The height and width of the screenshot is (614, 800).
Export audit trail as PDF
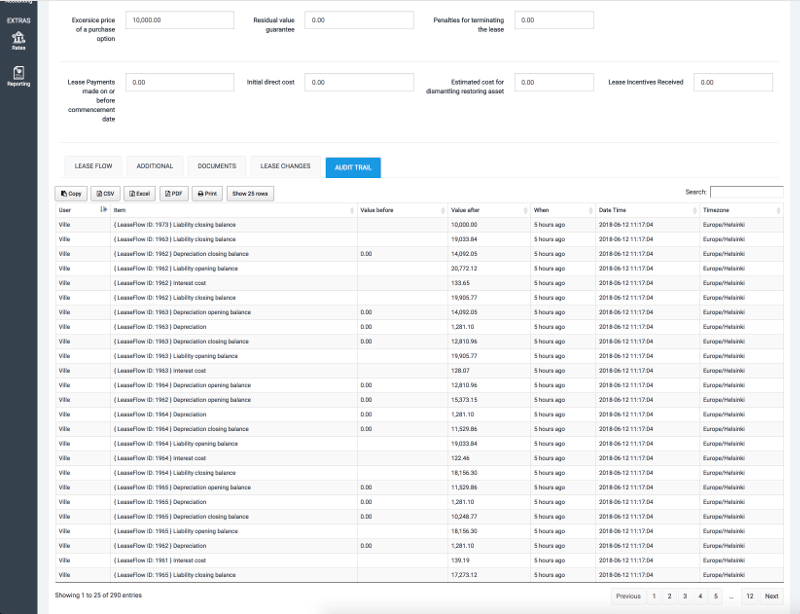[174, 193]
